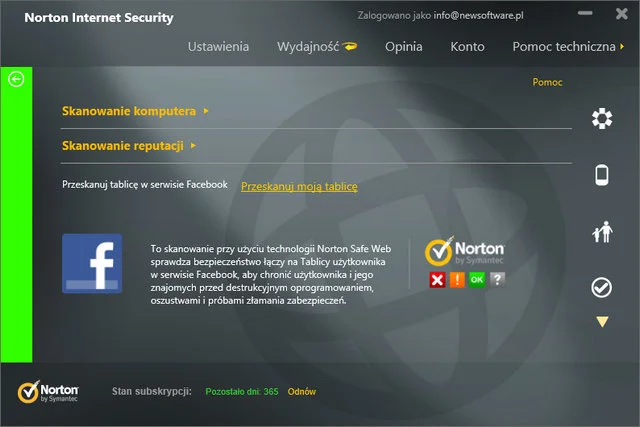Click the info@newsoftware.pl account text
This screenshot has width=640, height=427.
(478, 16)
